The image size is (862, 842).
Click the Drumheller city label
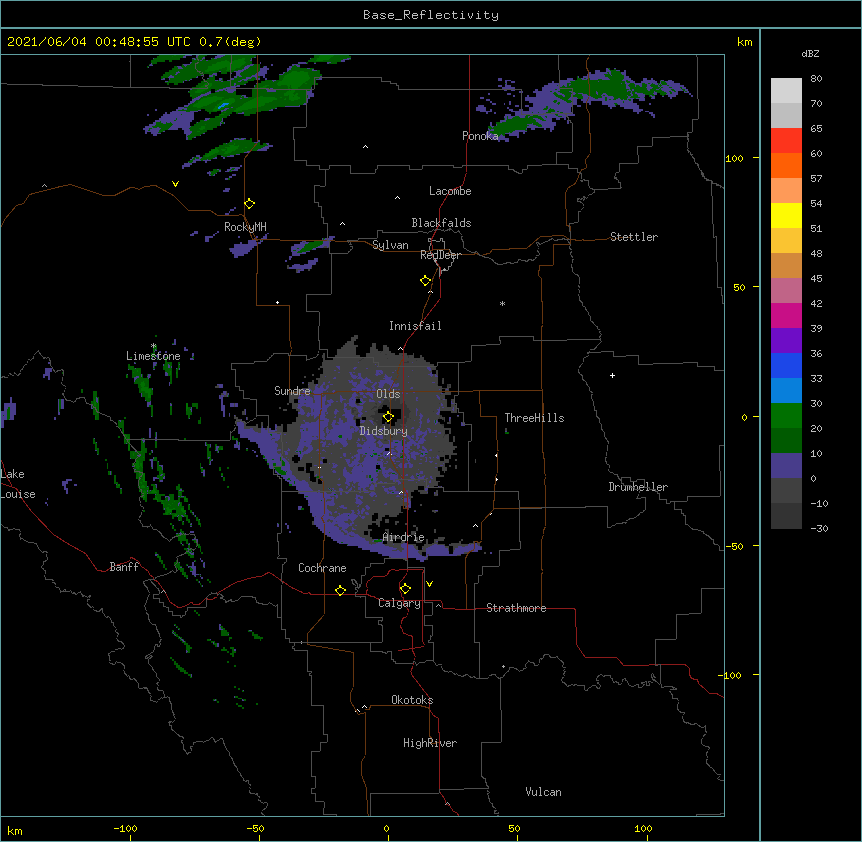click(638, 487)
